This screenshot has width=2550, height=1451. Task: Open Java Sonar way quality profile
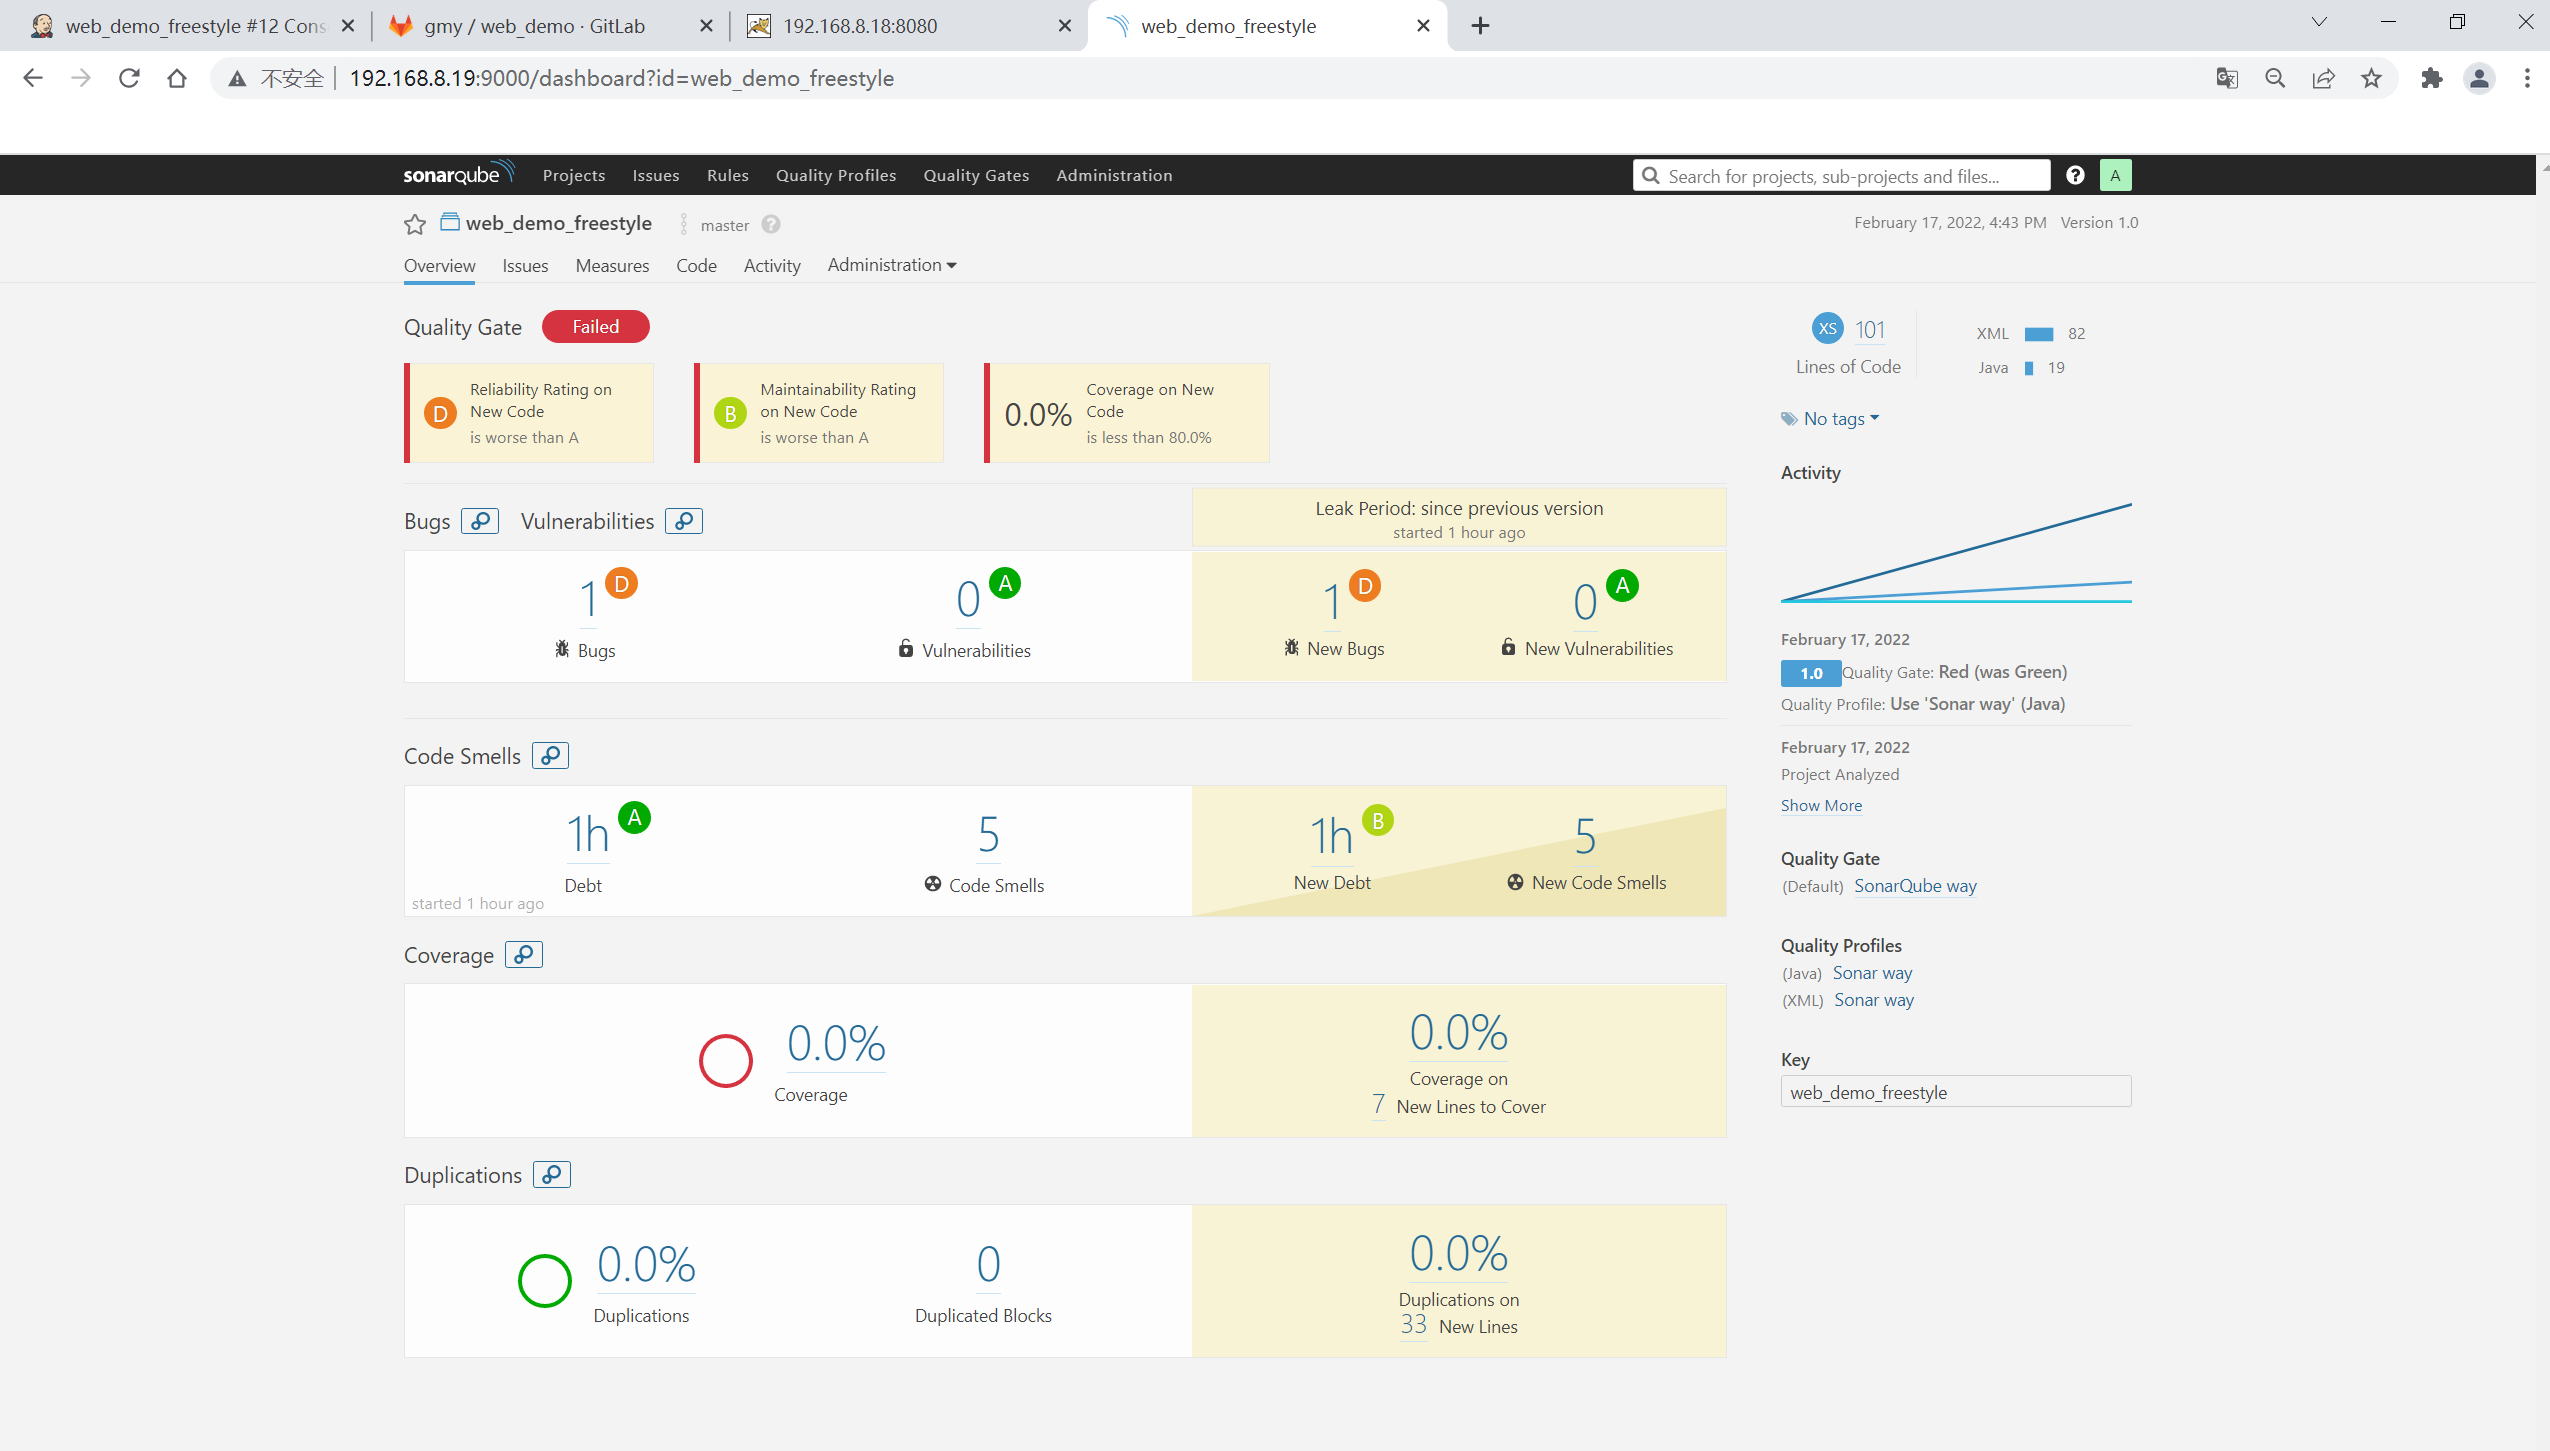click(1872, 973)
